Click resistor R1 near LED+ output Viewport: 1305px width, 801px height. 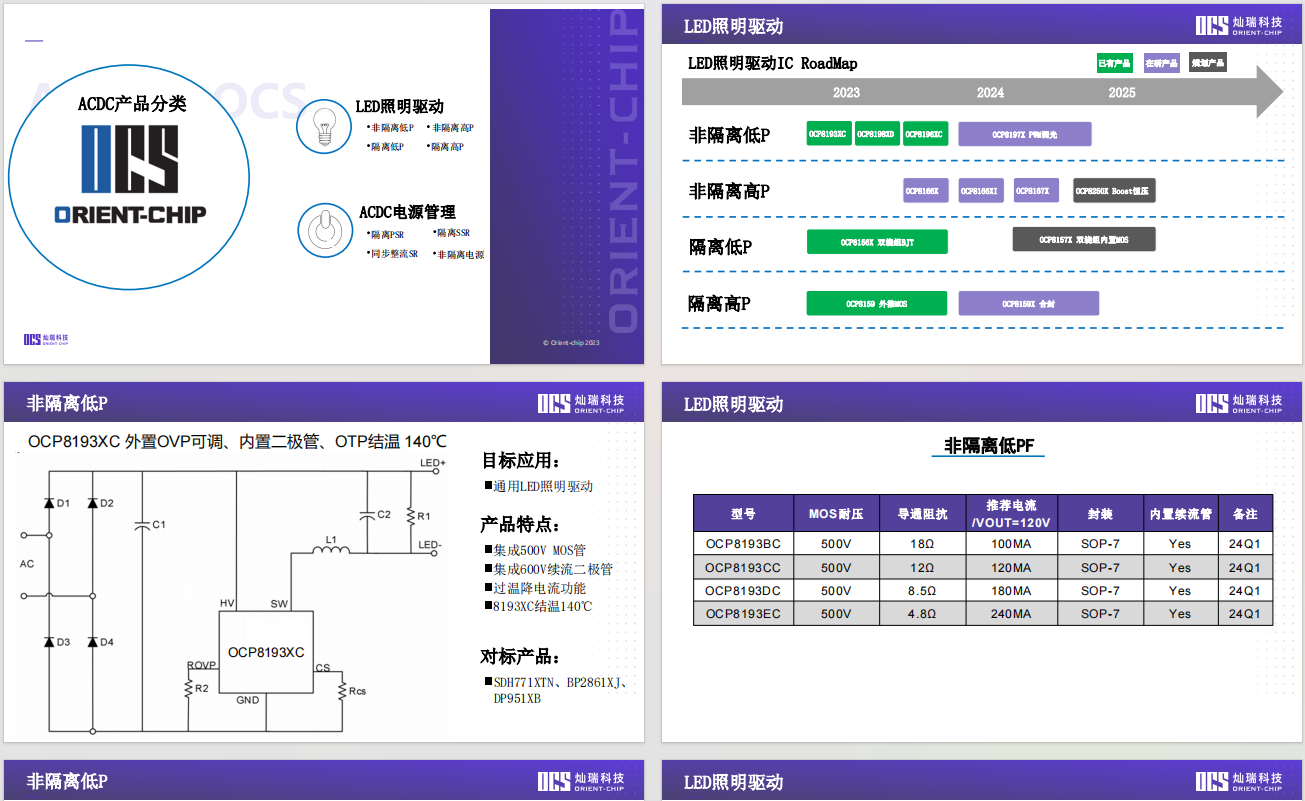pos(411,515)
